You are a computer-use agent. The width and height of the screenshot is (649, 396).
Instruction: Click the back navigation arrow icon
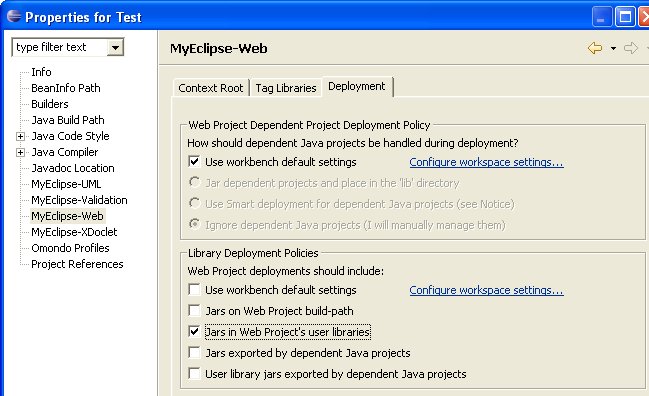click(595, 48)
